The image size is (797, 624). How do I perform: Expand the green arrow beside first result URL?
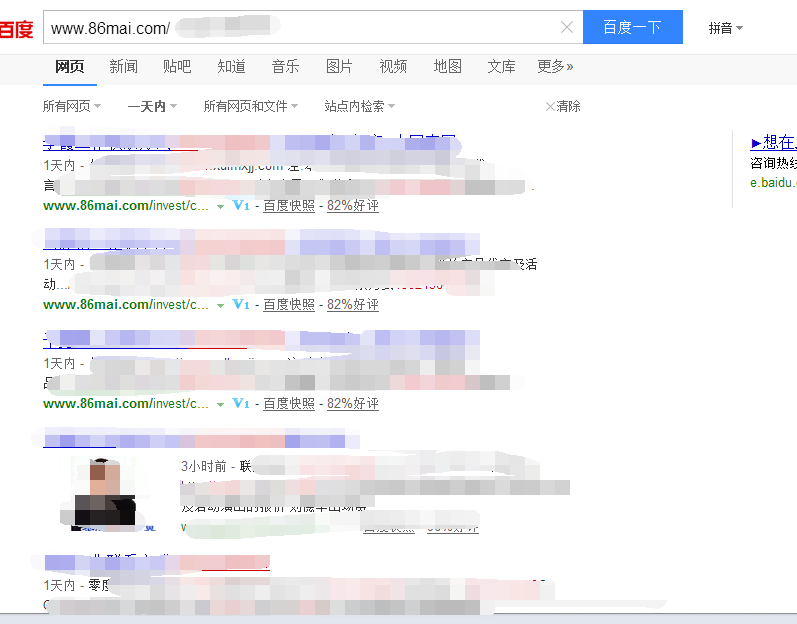220,206
